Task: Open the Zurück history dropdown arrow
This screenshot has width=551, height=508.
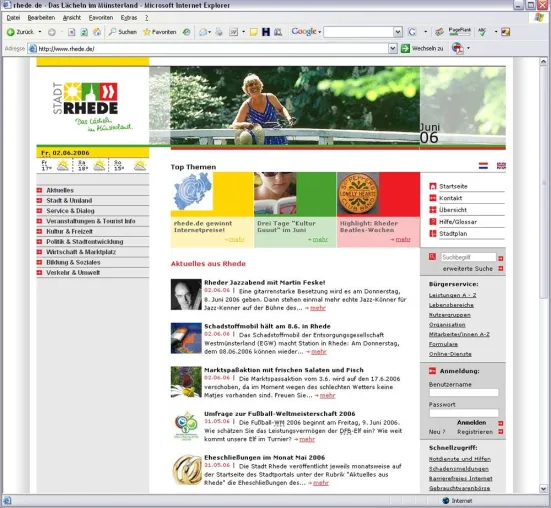Action: [40, 32]
